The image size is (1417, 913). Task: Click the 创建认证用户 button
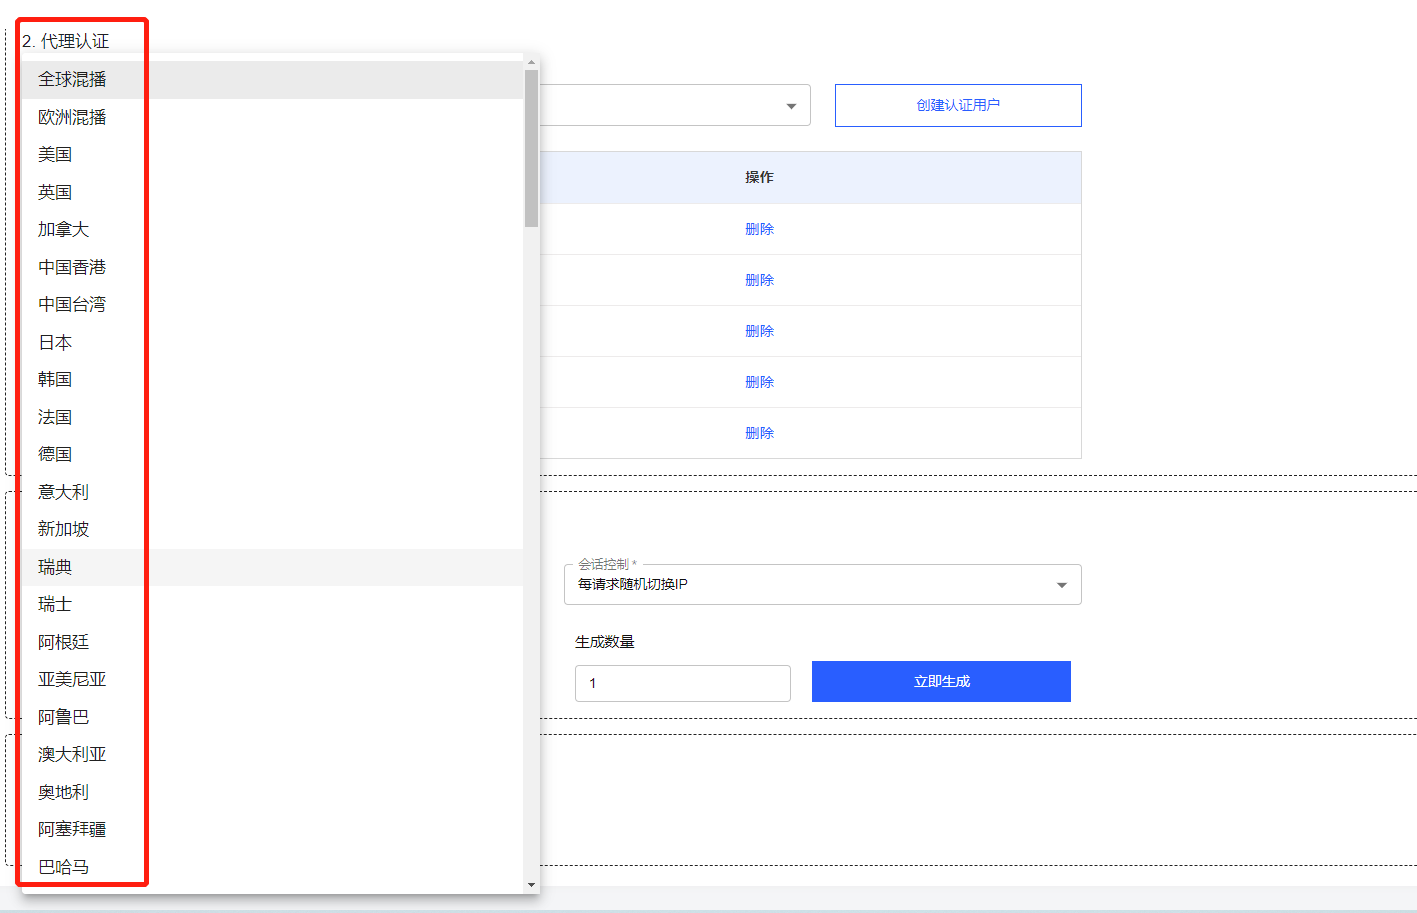pos(957,105)
